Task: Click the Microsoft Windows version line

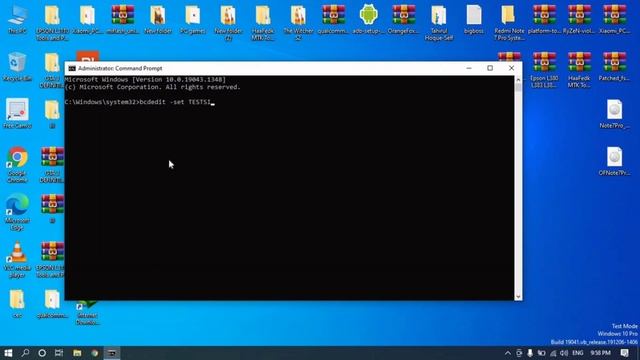Action: pyautogui.click(x=145, y=80)
